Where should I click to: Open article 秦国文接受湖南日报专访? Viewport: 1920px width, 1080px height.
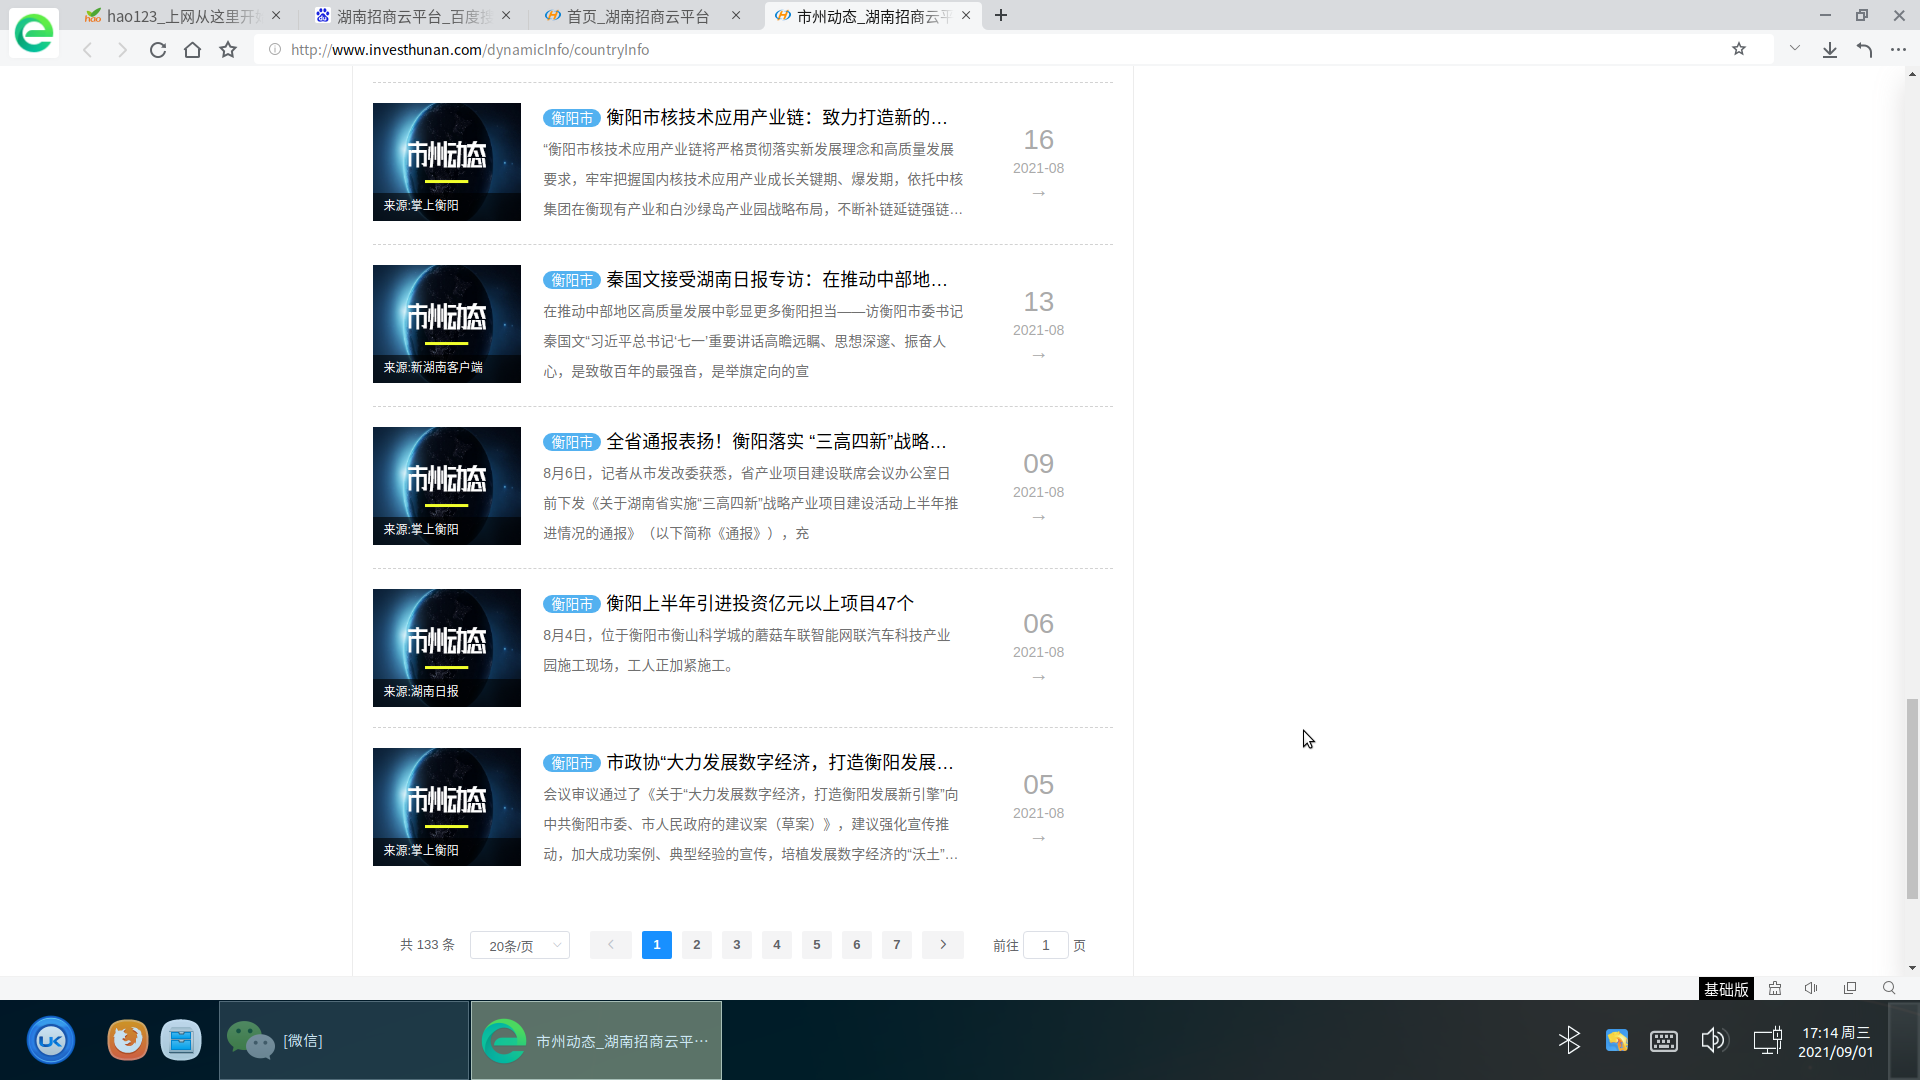[777, 280]
